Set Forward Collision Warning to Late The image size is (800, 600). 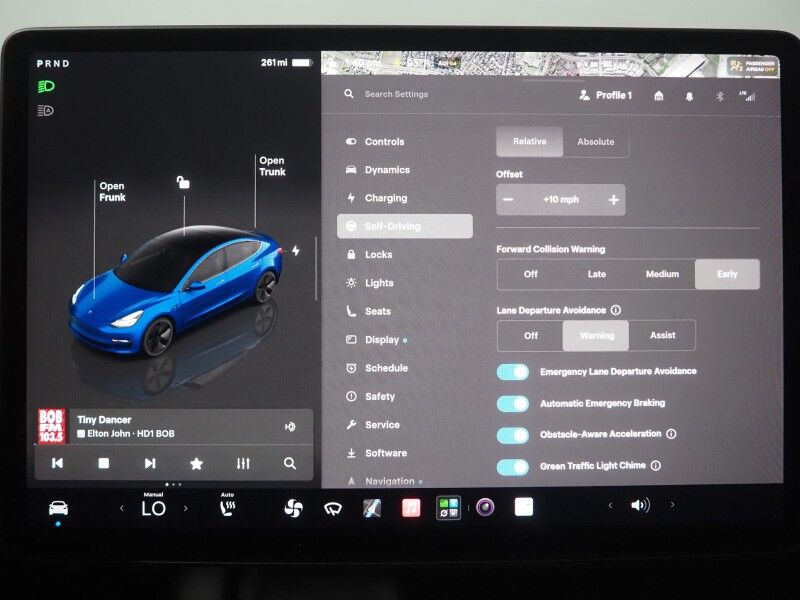tap(596, 274)
